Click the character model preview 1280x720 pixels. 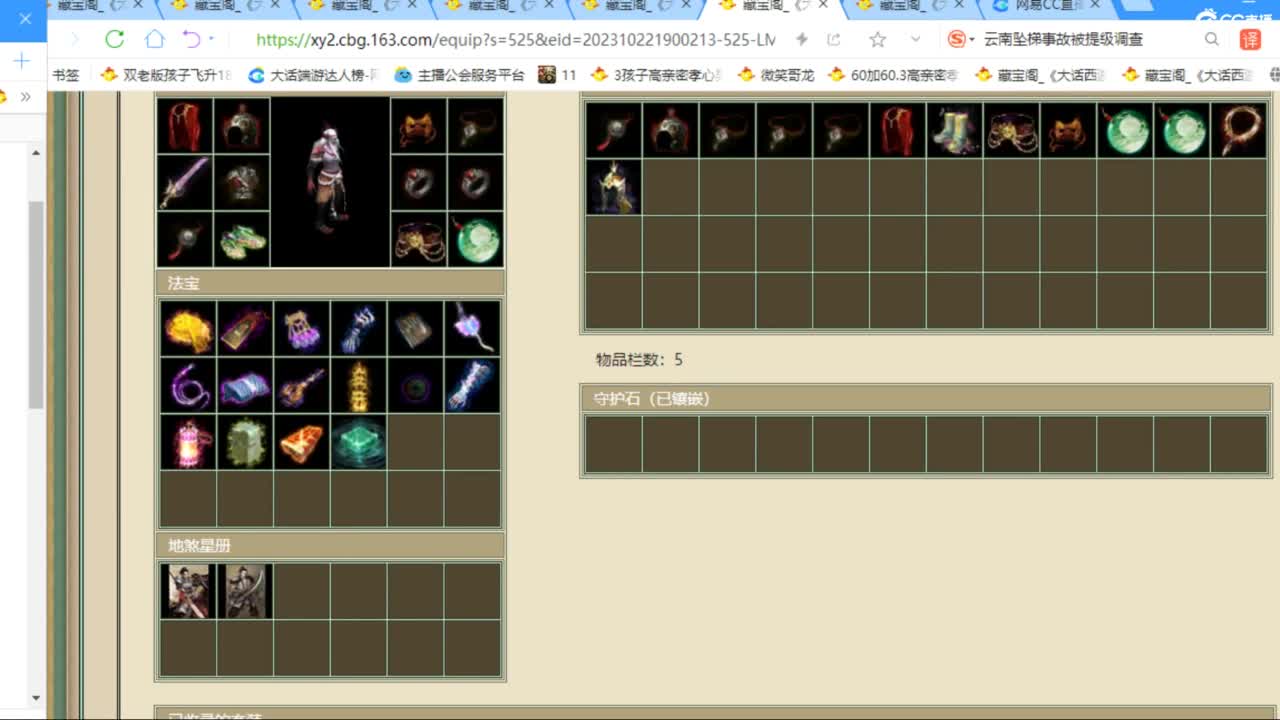pos(330,182)
